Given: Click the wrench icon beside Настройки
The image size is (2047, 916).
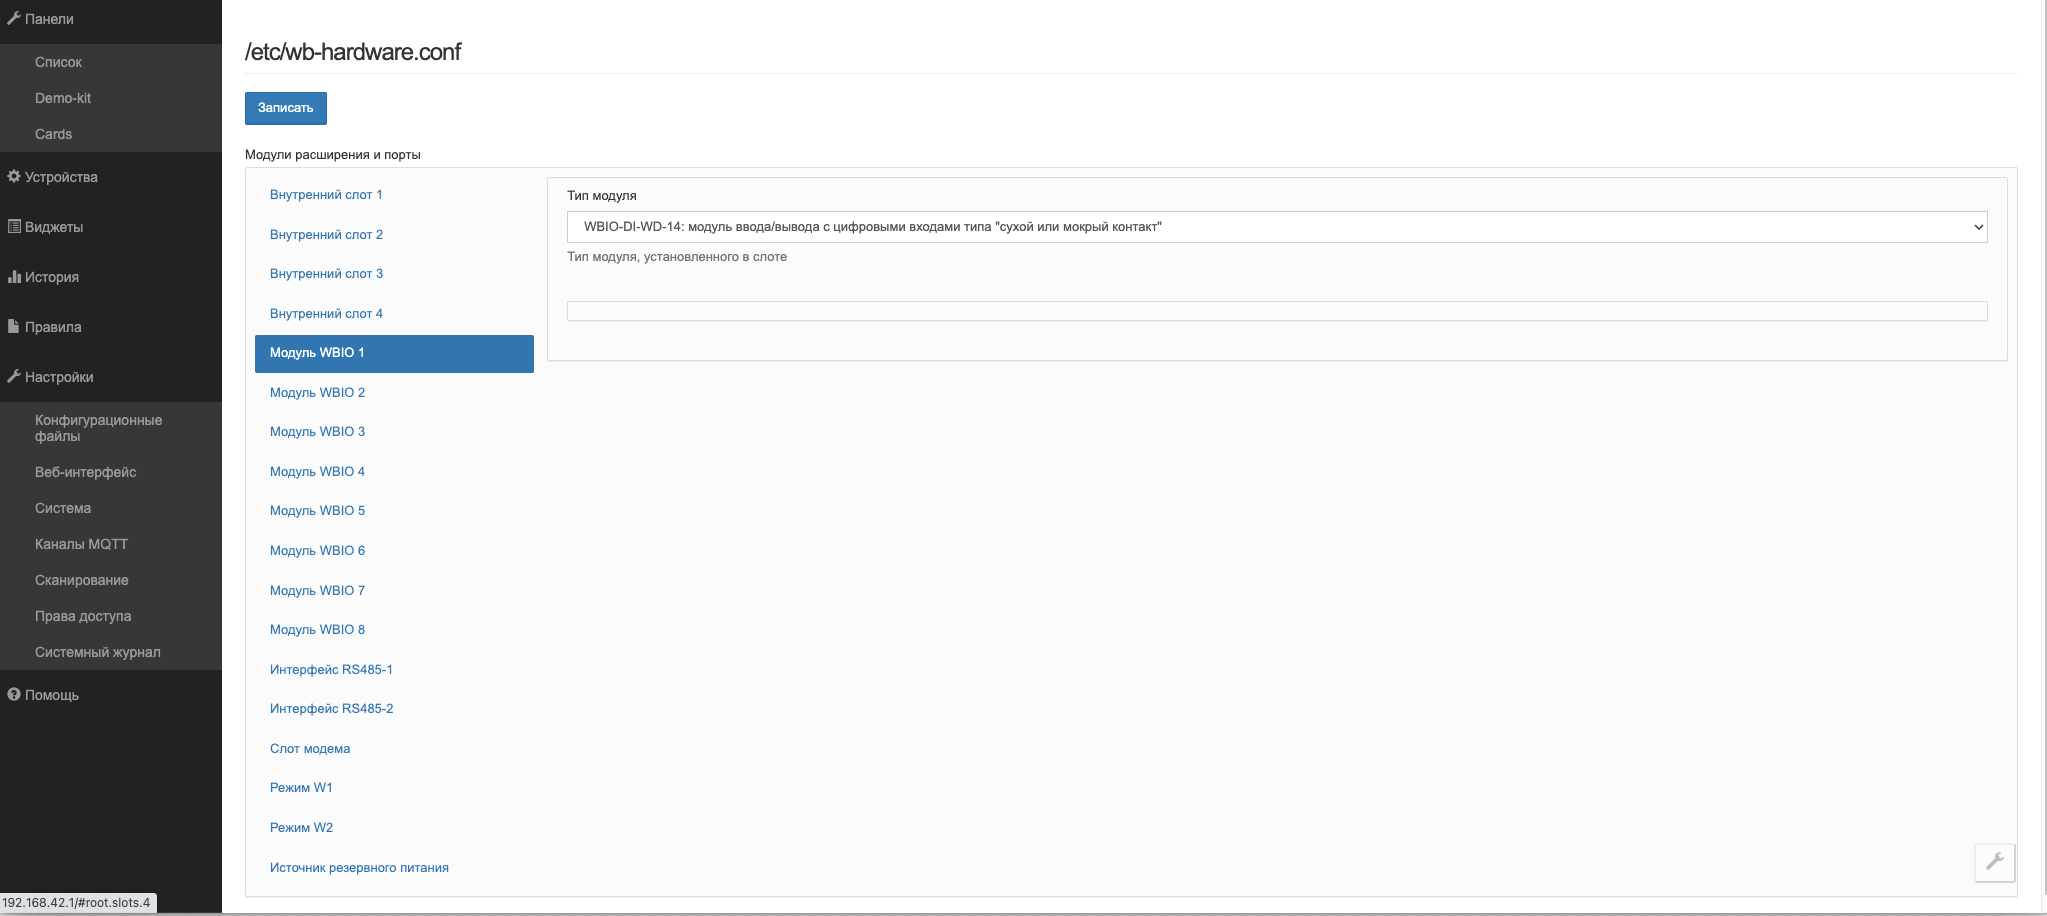Looking at the screenshot, I should click(x=14, y=377).
